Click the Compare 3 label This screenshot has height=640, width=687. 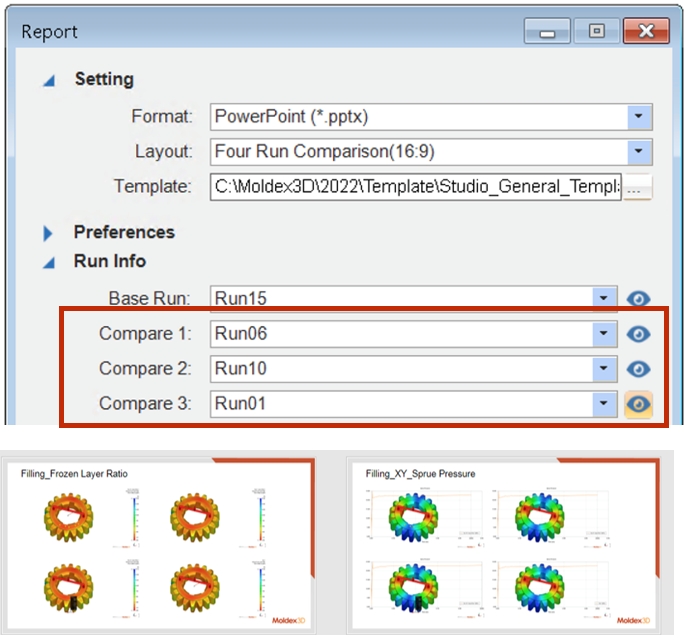point(145,404)
